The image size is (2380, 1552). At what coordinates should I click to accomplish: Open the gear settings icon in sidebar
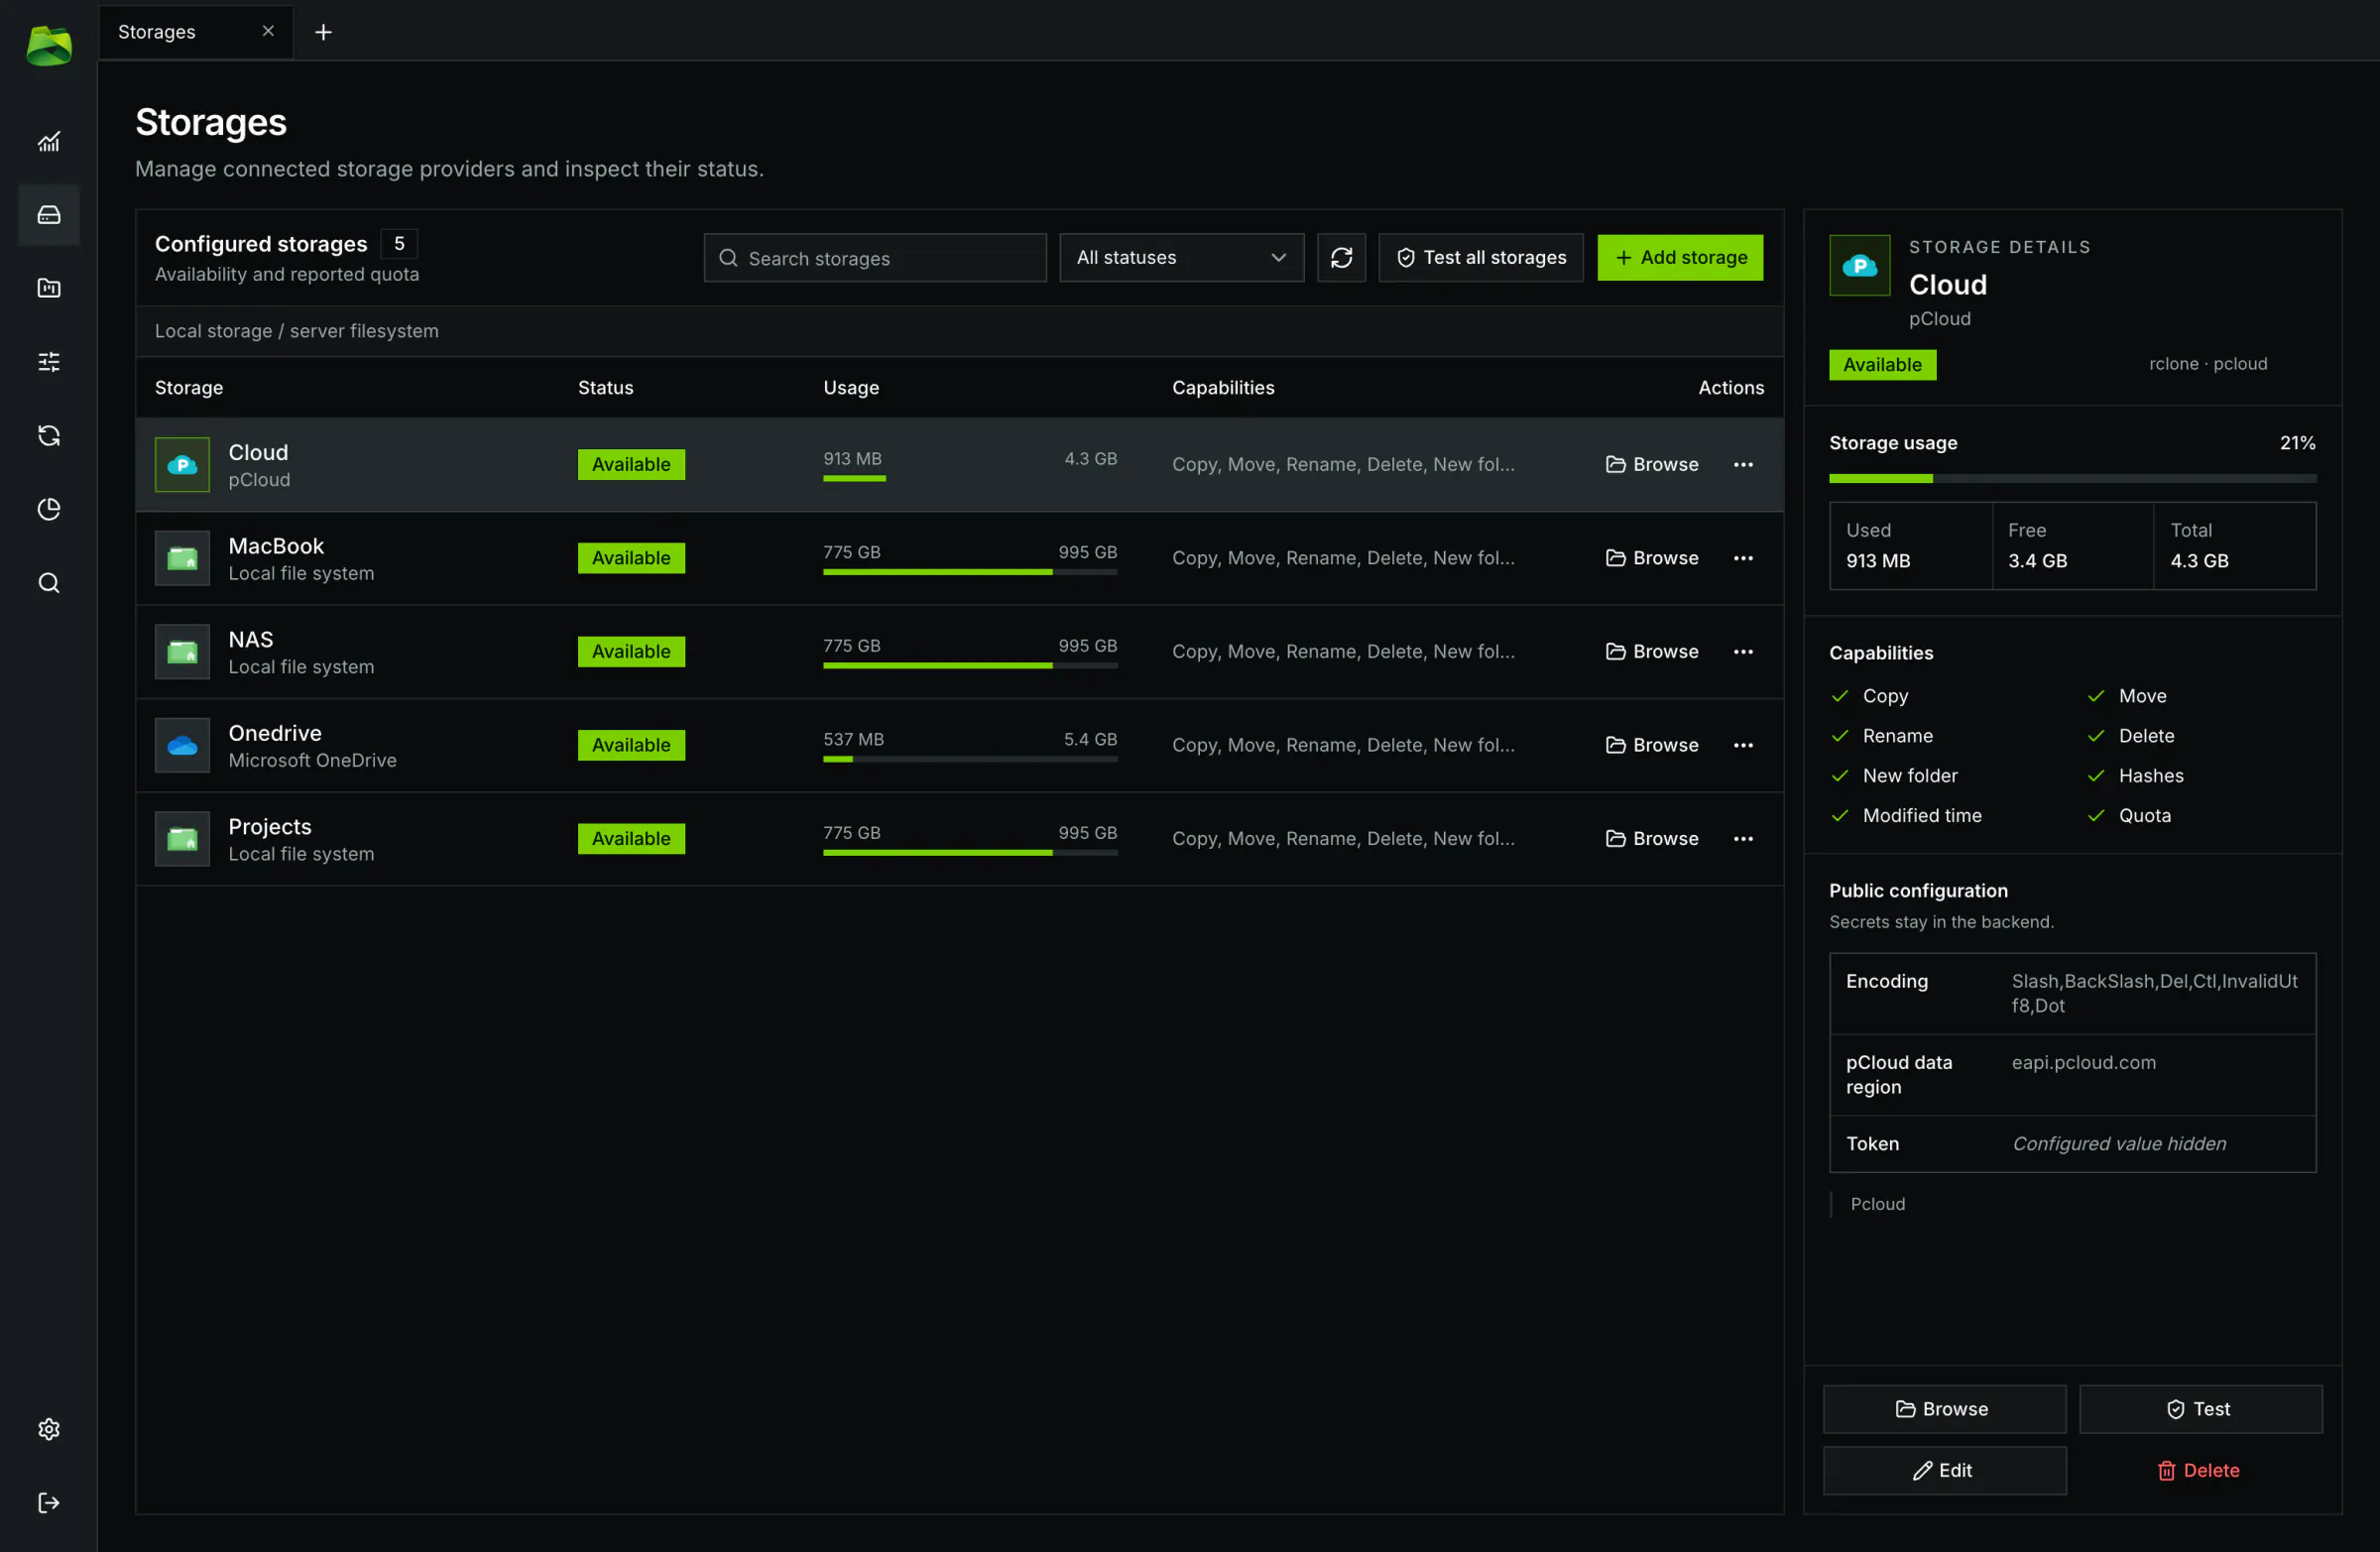click(48, 1429)
